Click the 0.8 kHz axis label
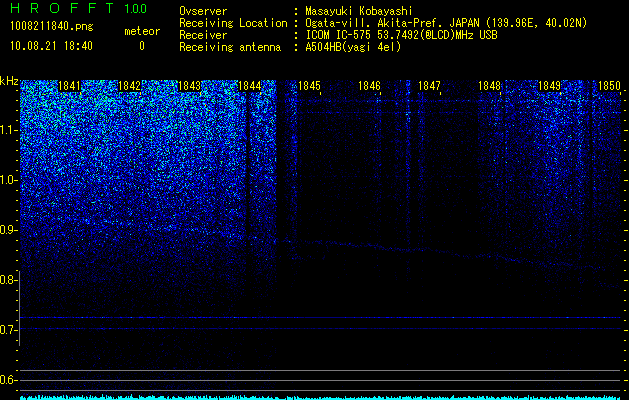 point(8,280)
